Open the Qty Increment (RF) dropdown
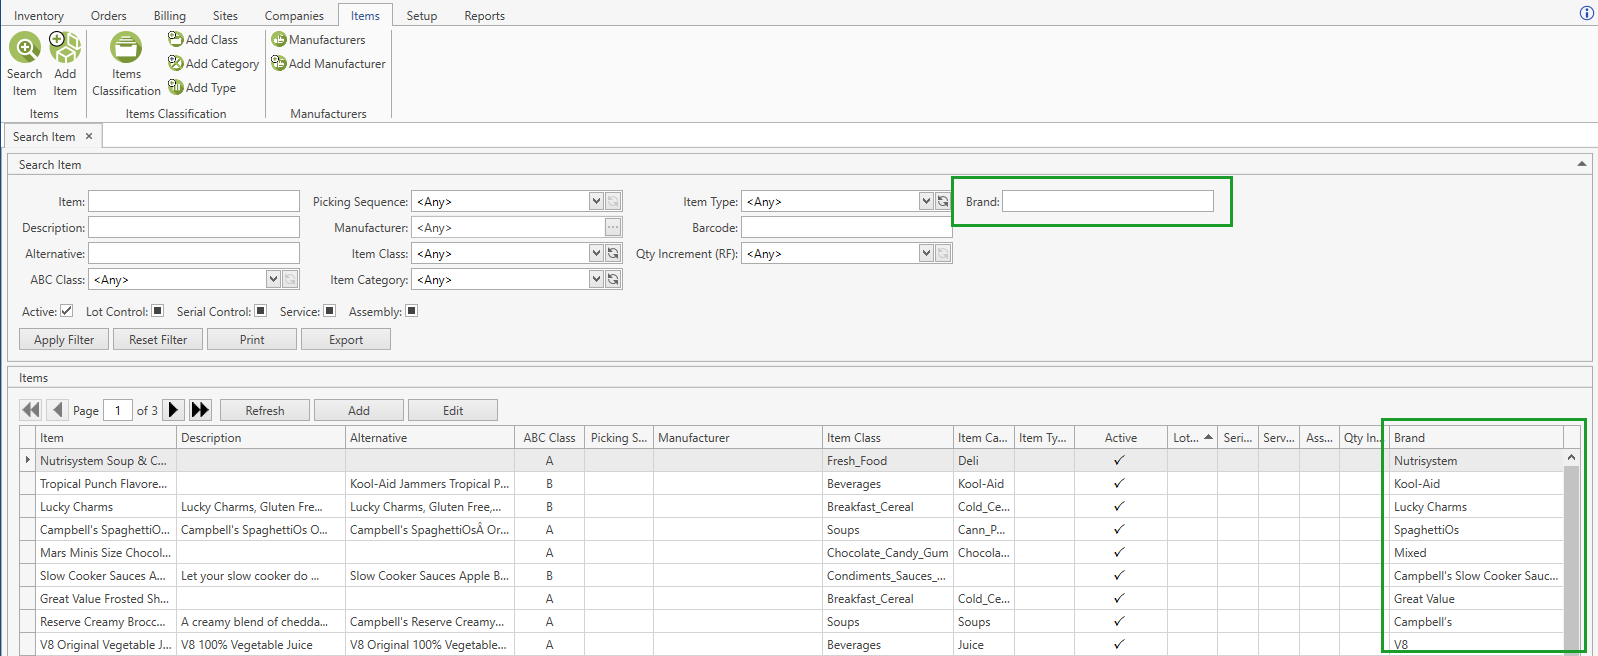1598x656 pixels. [926, 253]
